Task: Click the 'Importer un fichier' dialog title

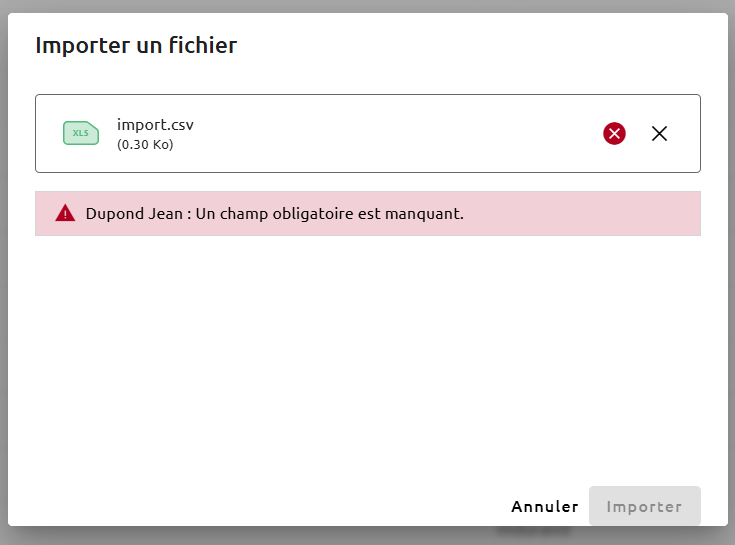Action: [136, 45]
